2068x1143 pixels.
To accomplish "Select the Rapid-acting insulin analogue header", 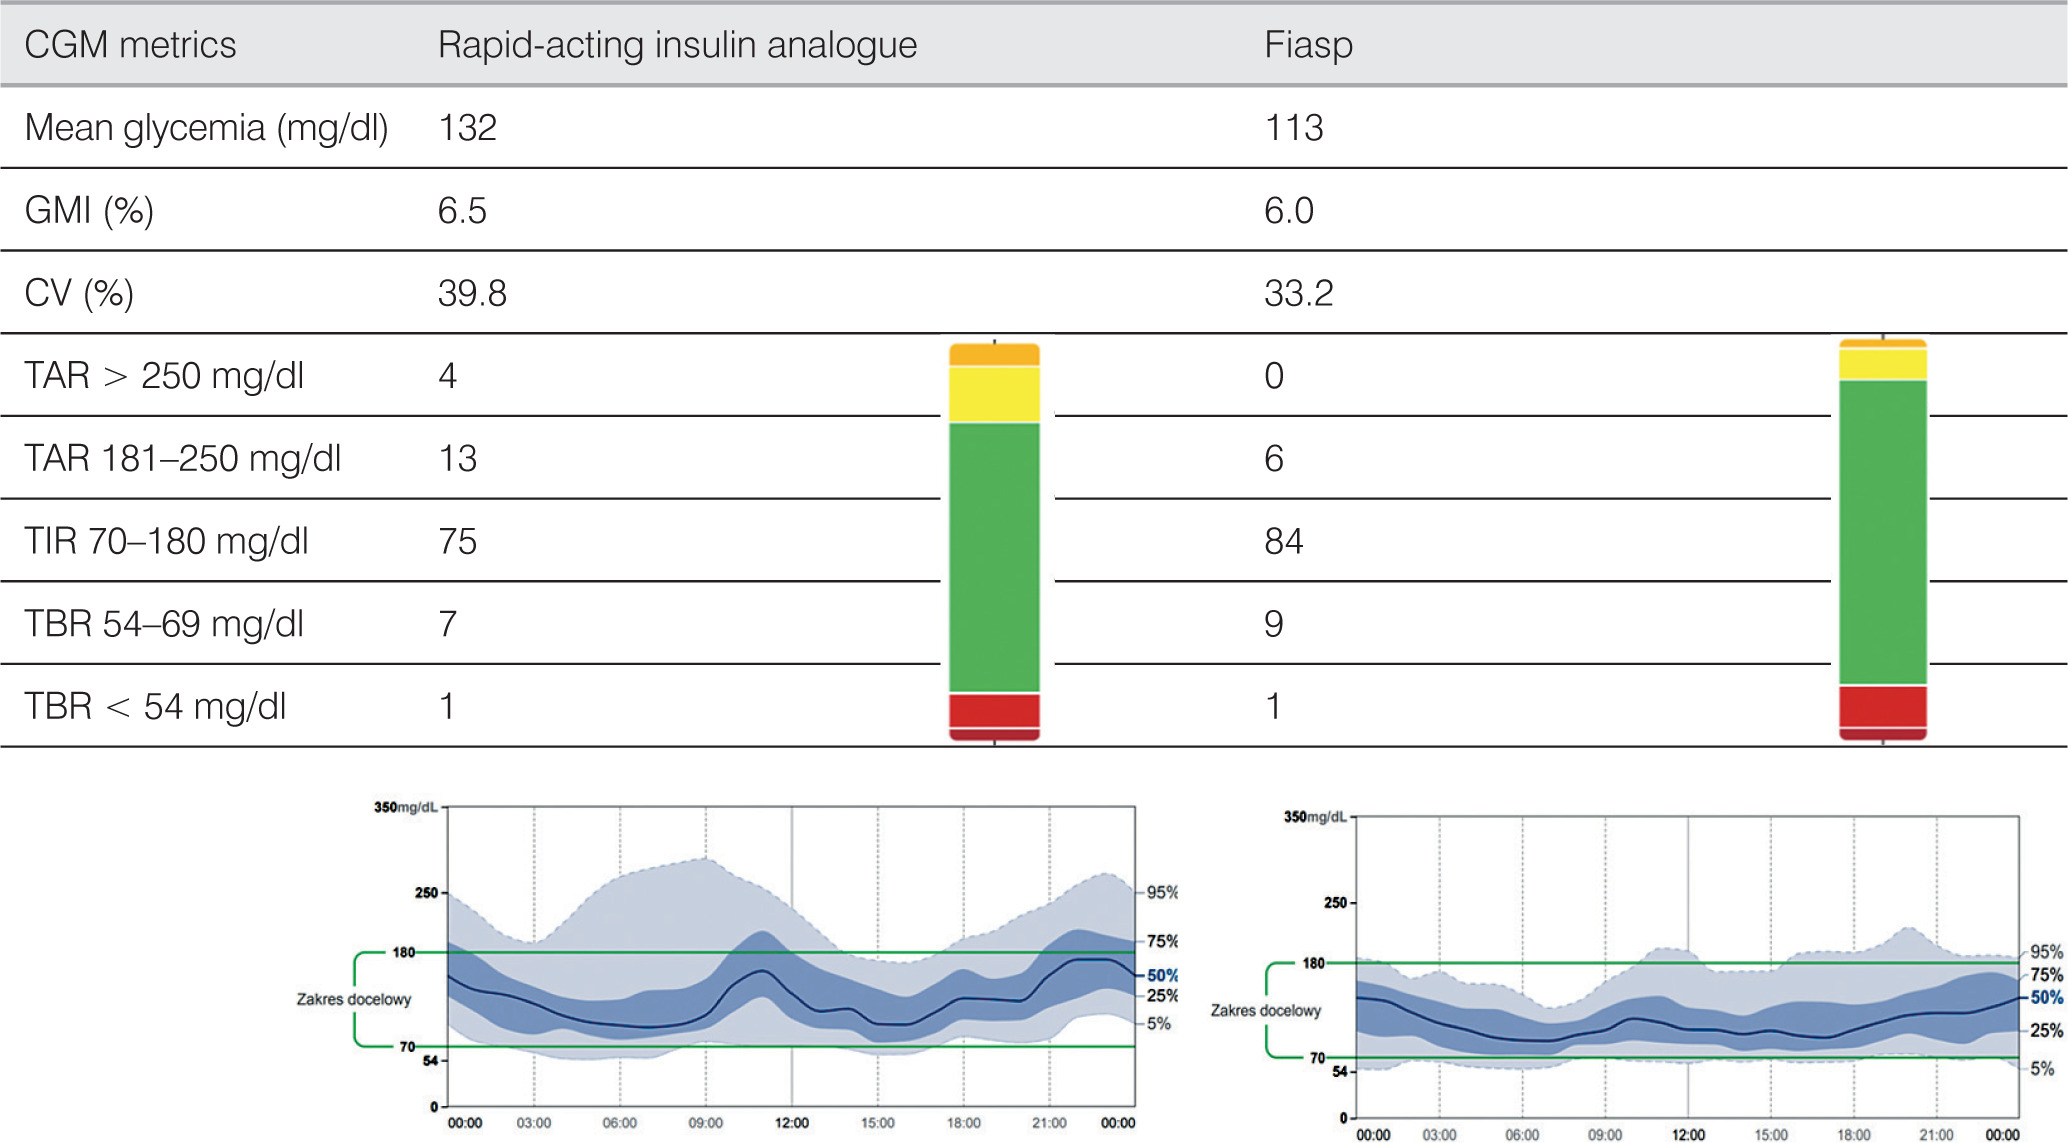I will (677, 45).
